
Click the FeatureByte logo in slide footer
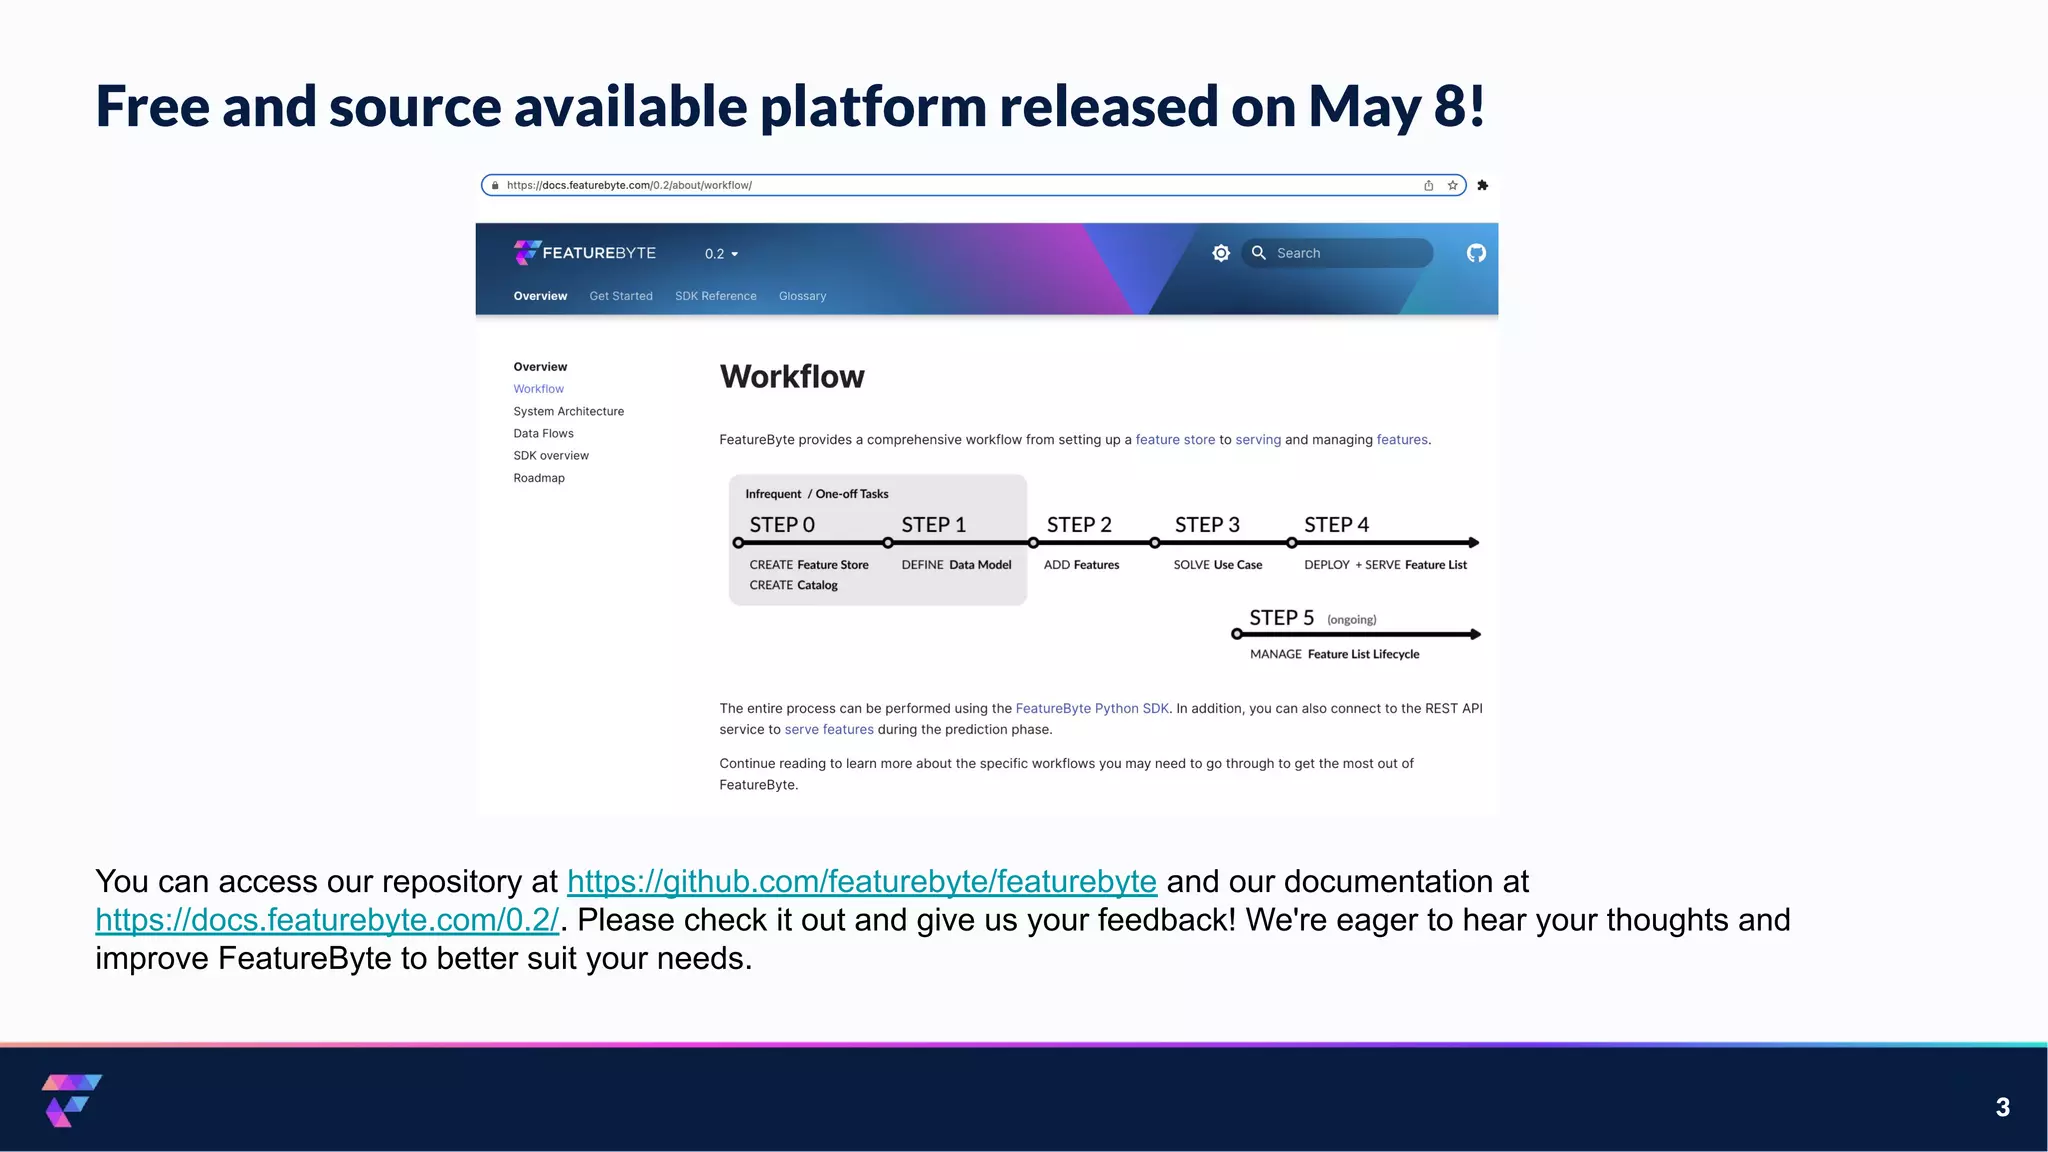pos(72,1100)
